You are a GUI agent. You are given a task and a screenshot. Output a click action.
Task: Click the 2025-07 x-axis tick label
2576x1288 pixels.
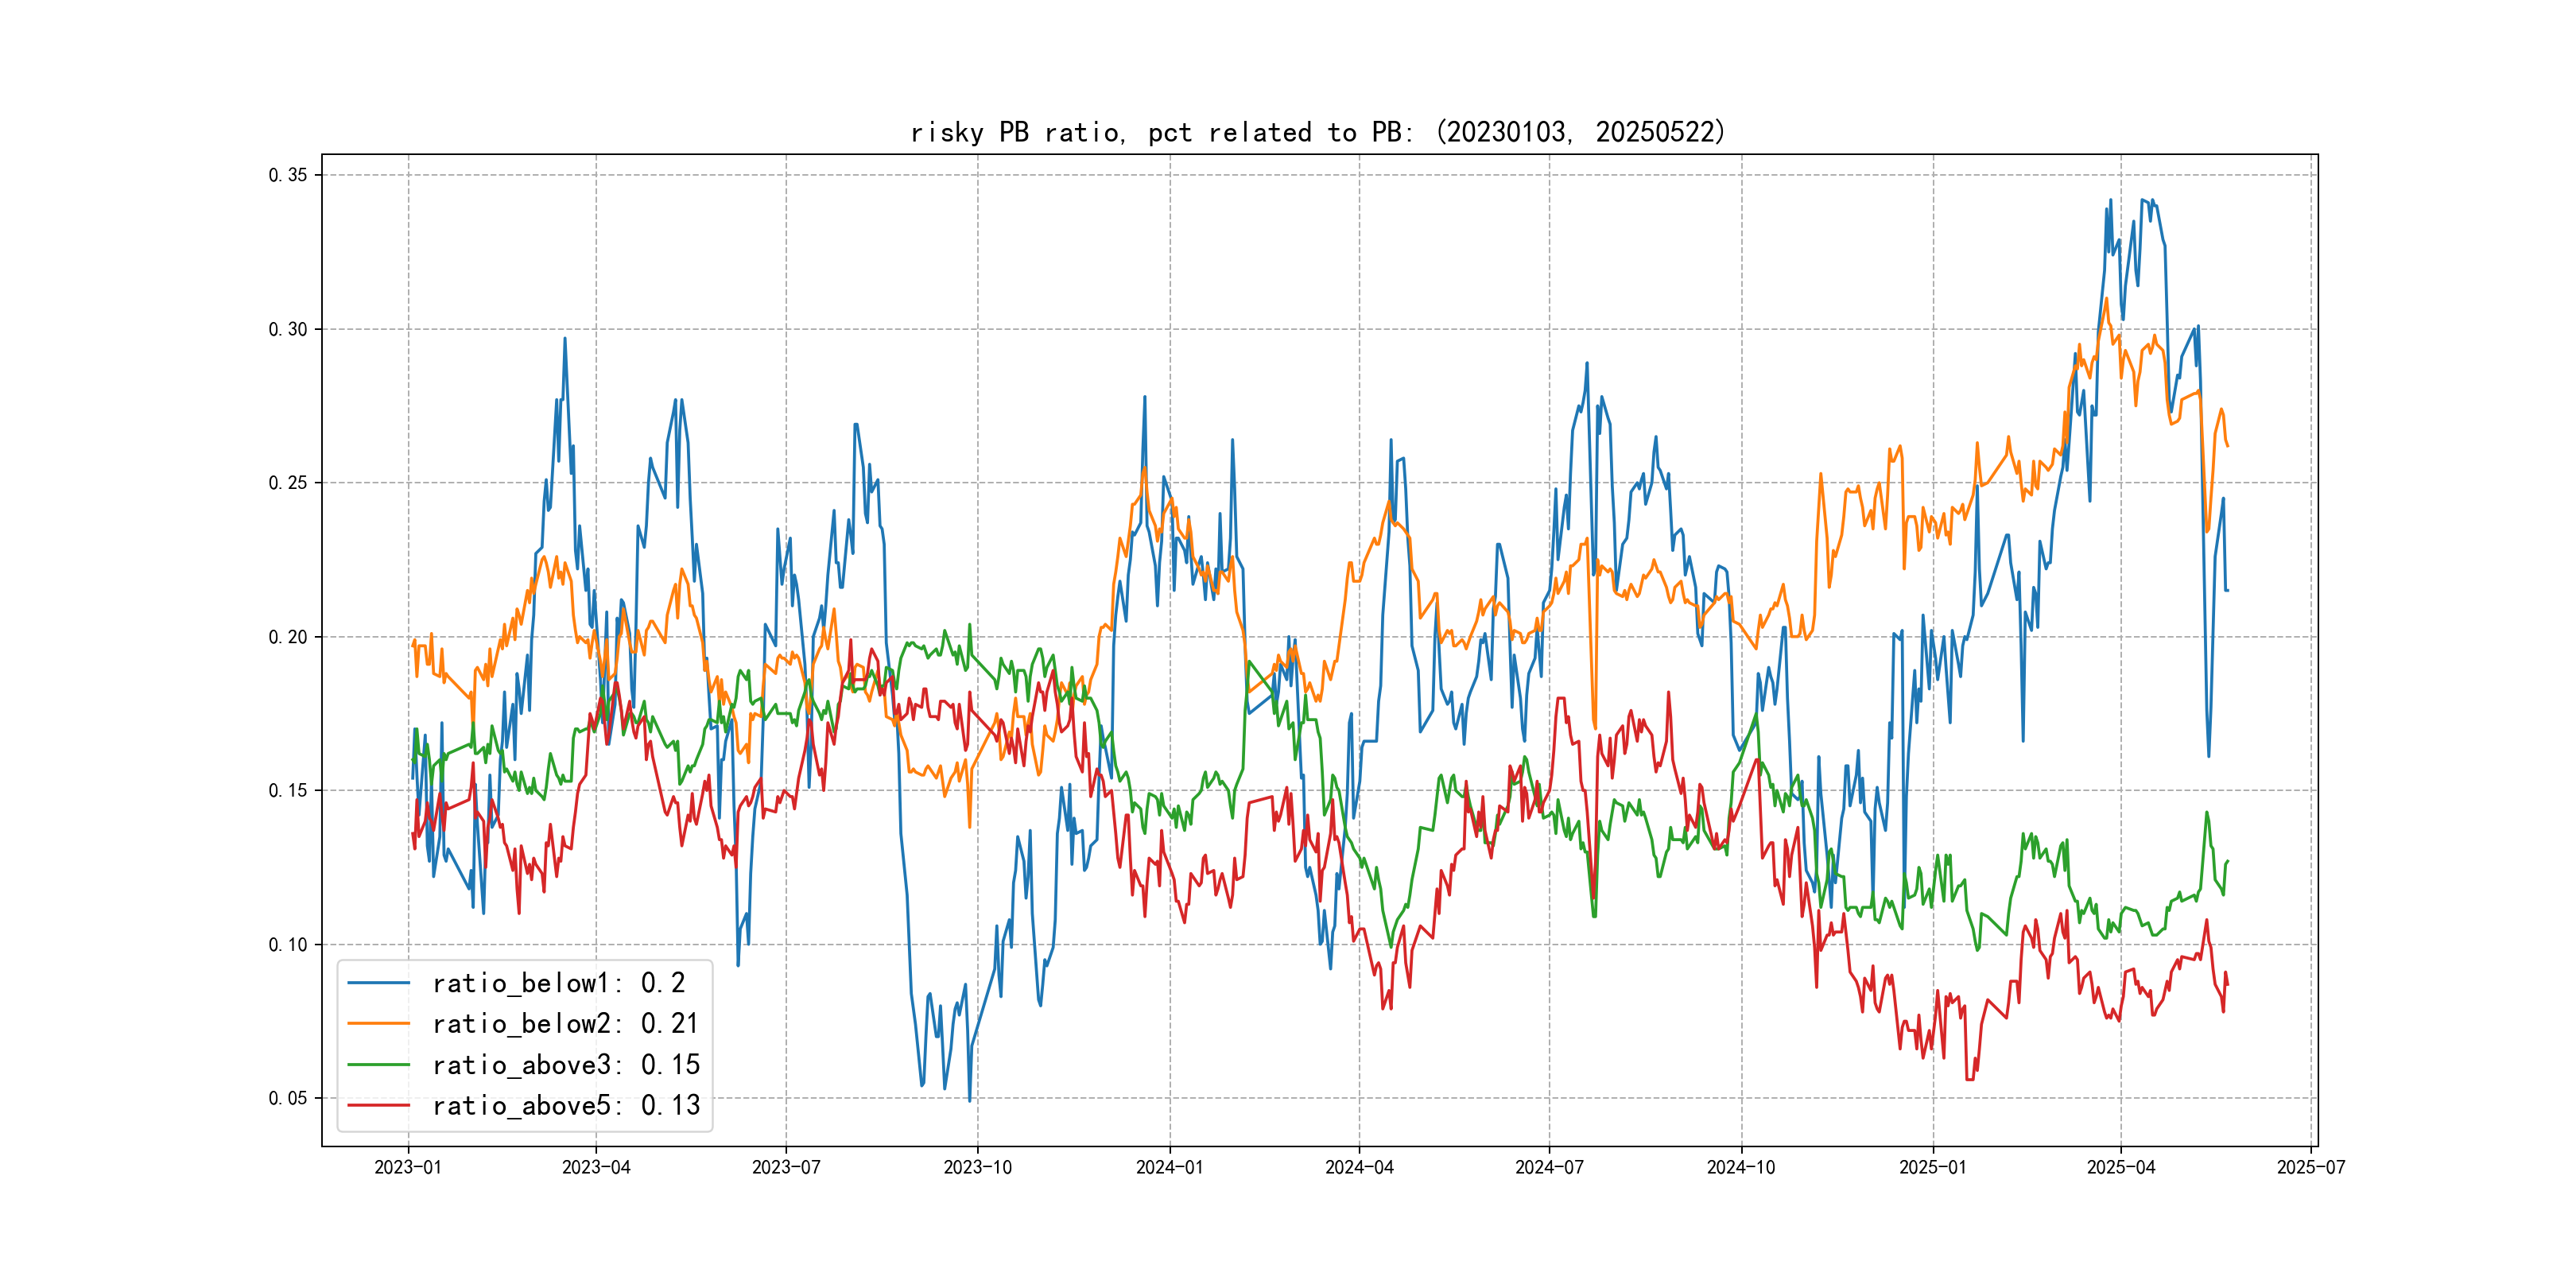[x=2311, y=1167]
